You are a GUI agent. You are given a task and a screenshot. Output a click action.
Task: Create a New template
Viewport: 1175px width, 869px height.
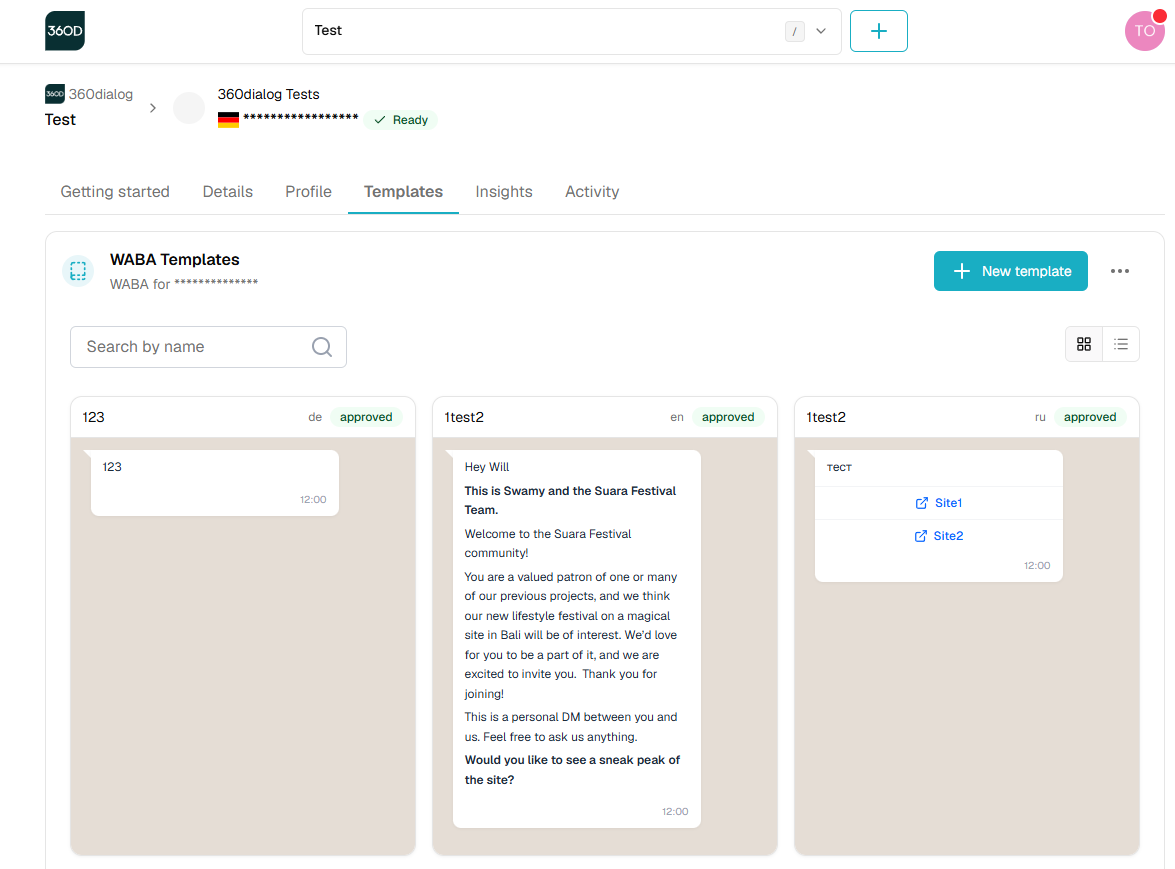(1010, 271)
